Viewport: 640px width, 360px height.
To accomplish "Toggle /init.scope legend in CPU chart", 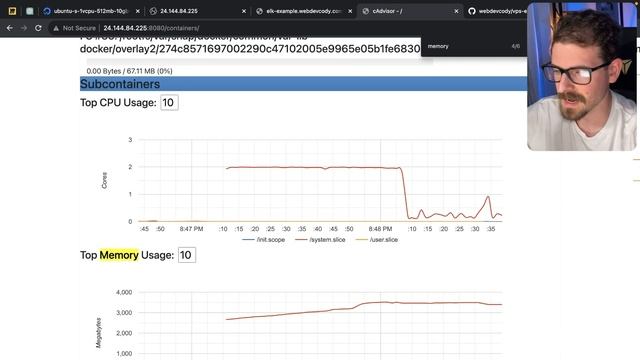I will (264, 240).
